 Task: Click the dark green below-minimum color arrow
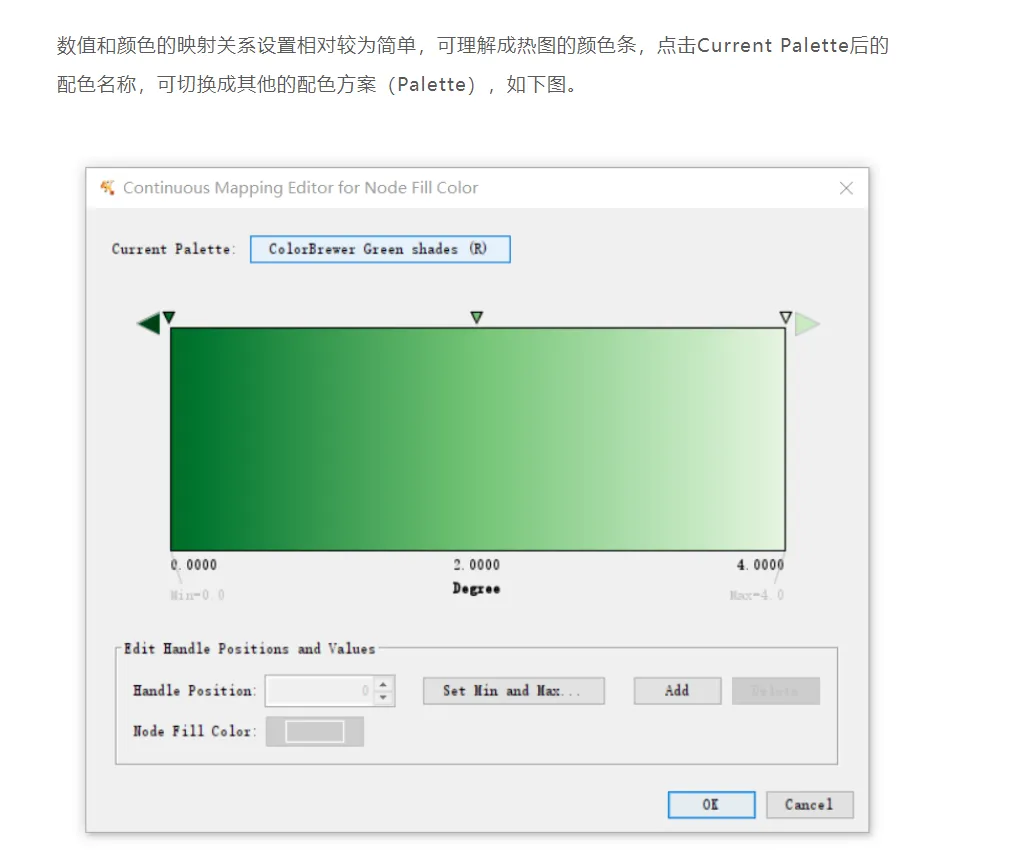[x=148, y=323]
